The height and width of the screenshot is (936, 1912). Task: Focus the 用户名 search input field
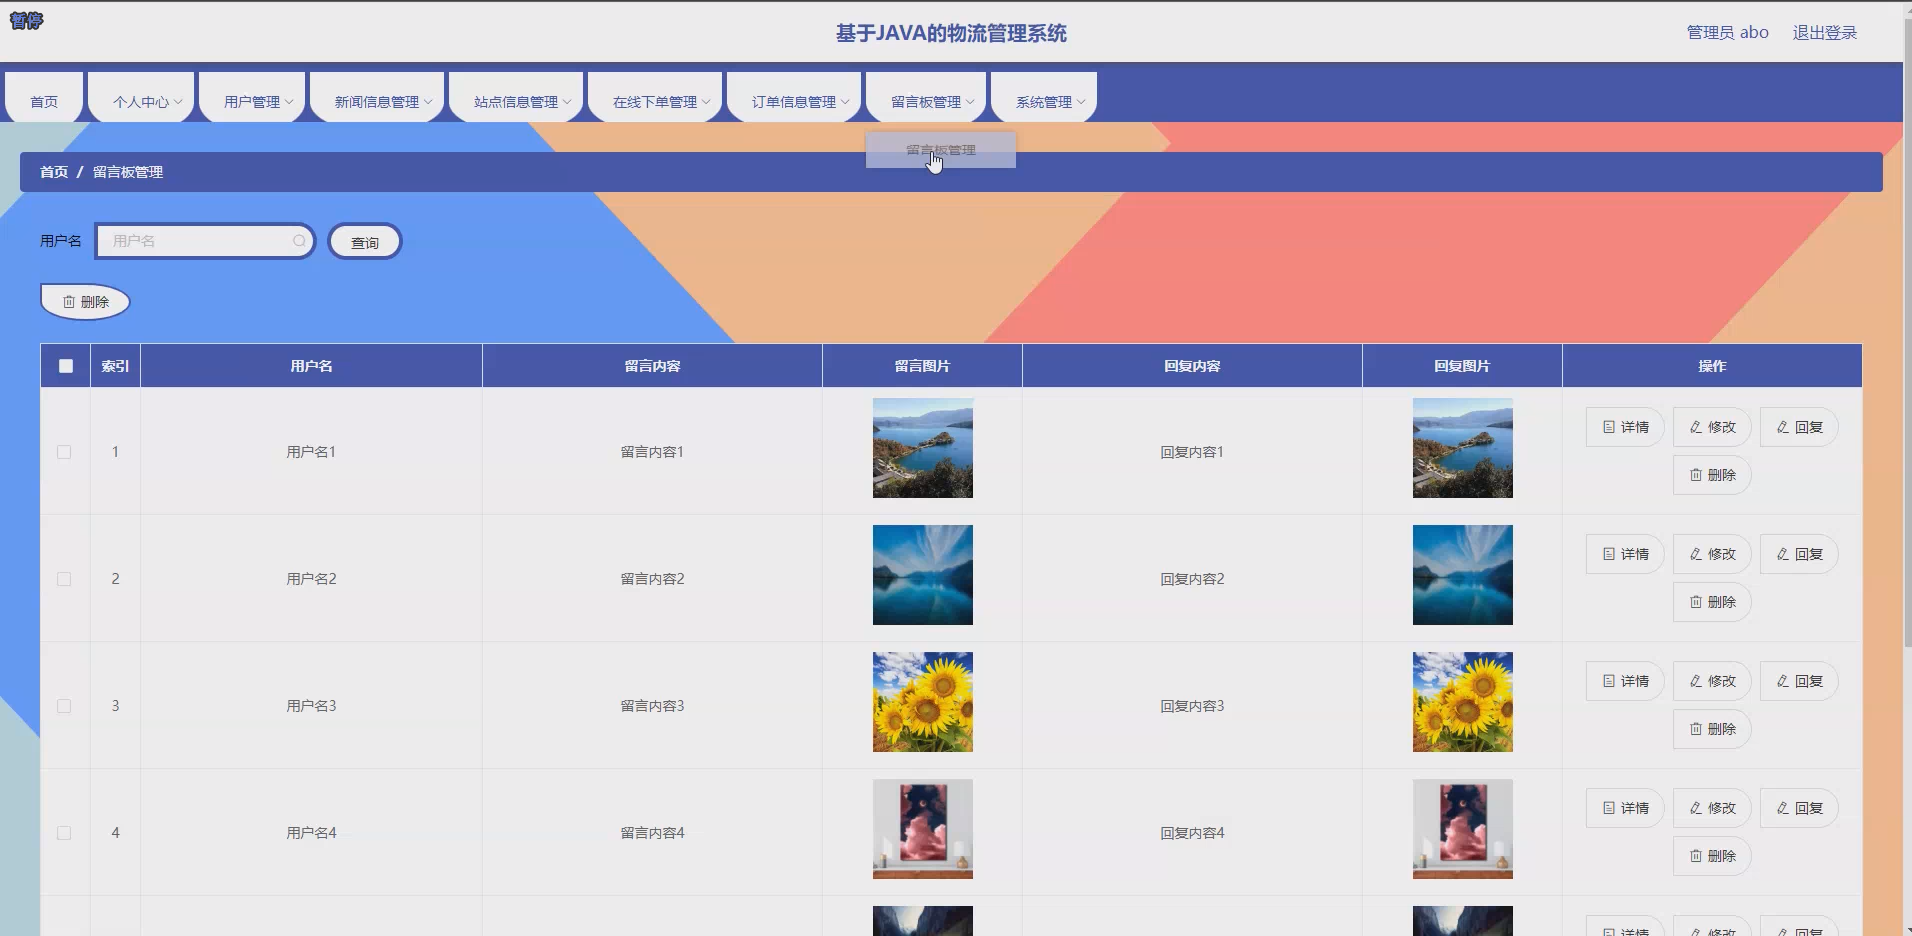coord(205,241)
